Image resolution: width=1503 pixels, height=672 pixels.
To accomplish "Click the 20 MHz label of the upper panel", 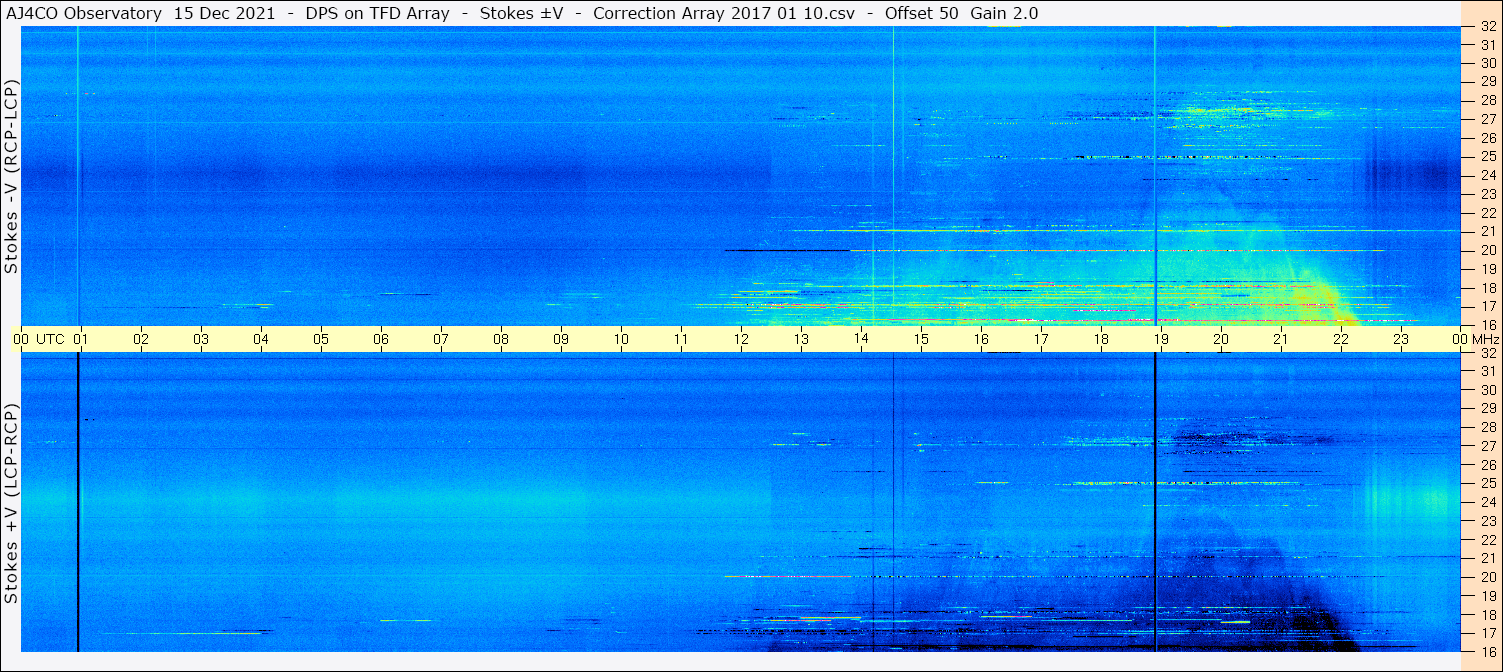I will [1487, 250].
